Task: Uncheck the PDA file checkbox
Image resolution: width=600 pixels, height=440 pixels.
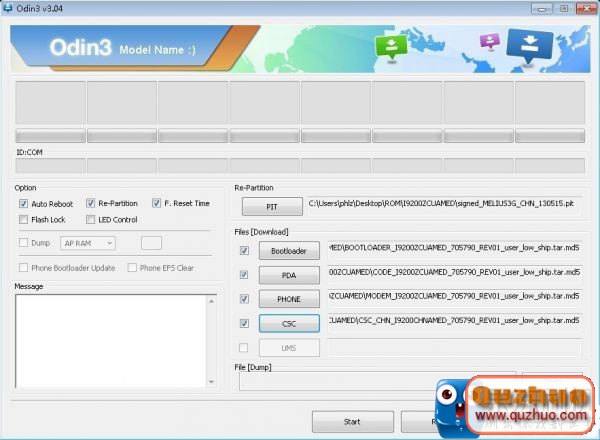Action: point(244,275)
